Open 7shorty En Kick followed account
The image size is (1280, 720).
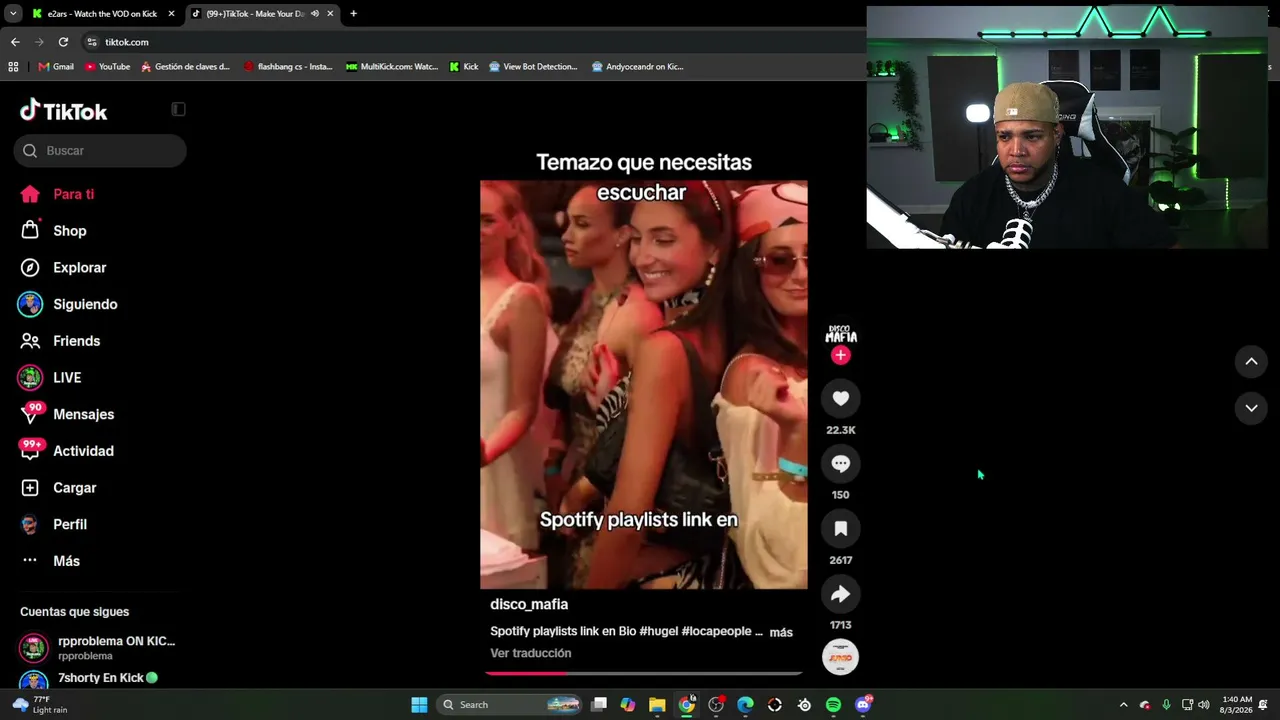[x=90, y=680]
